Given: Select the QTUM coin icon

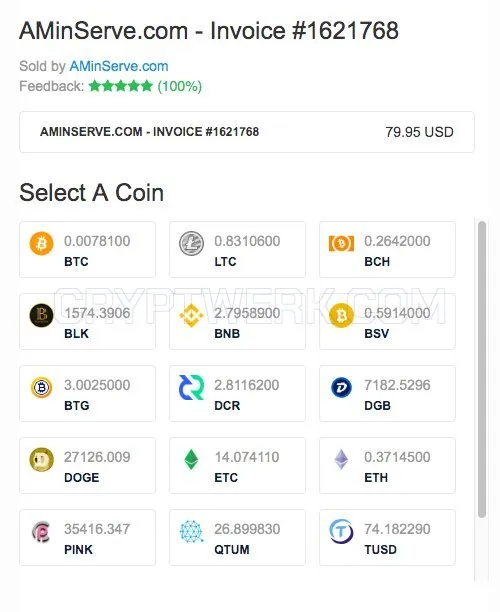Looking at the screenshot, I should pyautogui.click(x=191, y=532).
